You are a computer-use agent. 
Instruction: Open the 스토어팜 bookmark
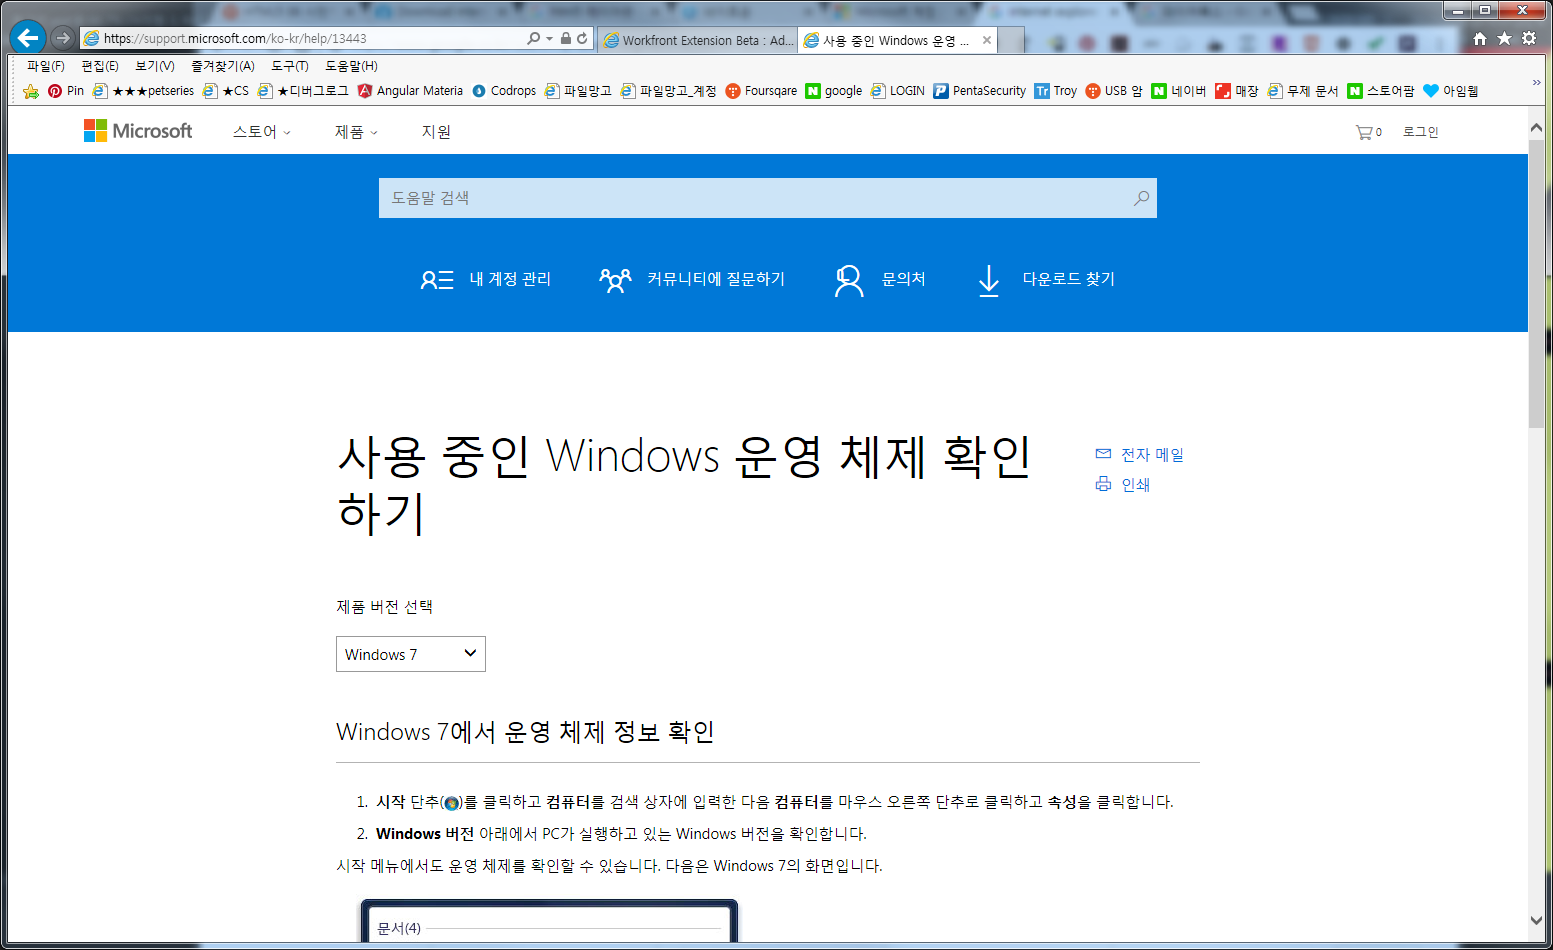pyautogui.click(x=1381, y=91)
